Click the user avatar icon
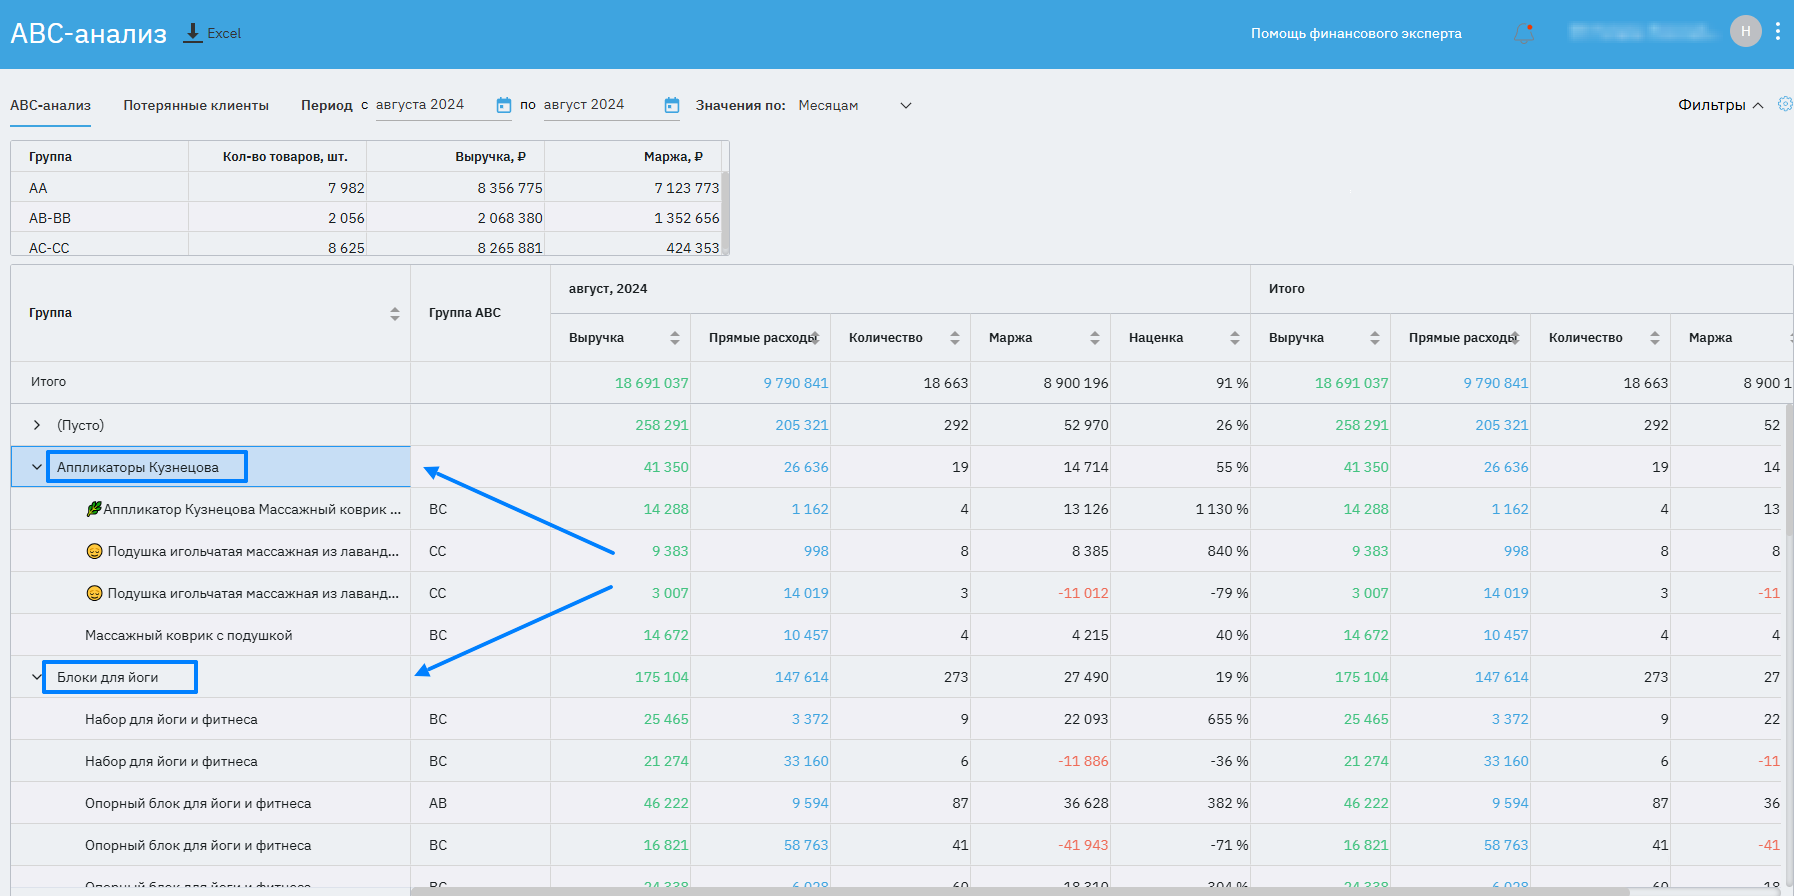Viewport: 1794px width, 896px height. point(1745,32)
